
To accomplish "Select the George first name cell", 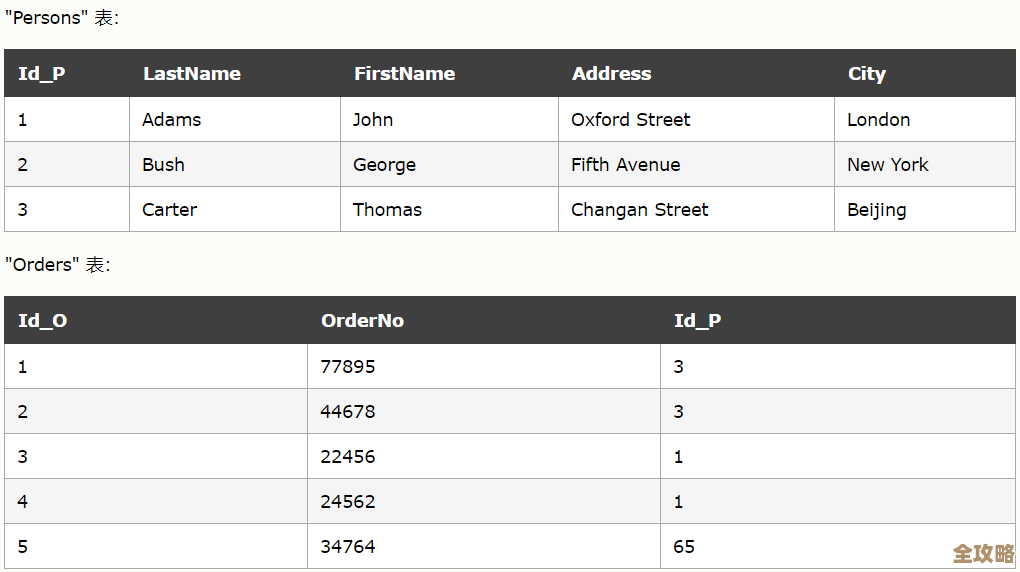I will coord(384,165).
